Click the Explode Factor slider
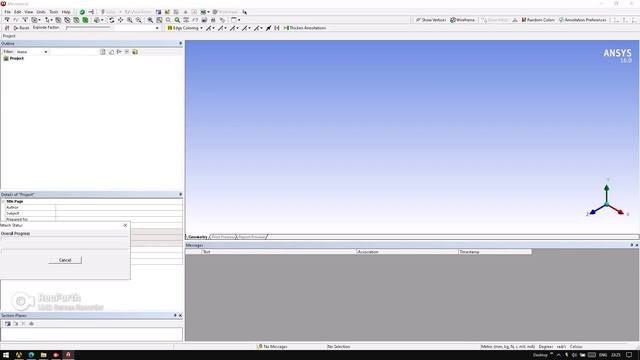Screen dimensions: 640x360 pos(88,28)
